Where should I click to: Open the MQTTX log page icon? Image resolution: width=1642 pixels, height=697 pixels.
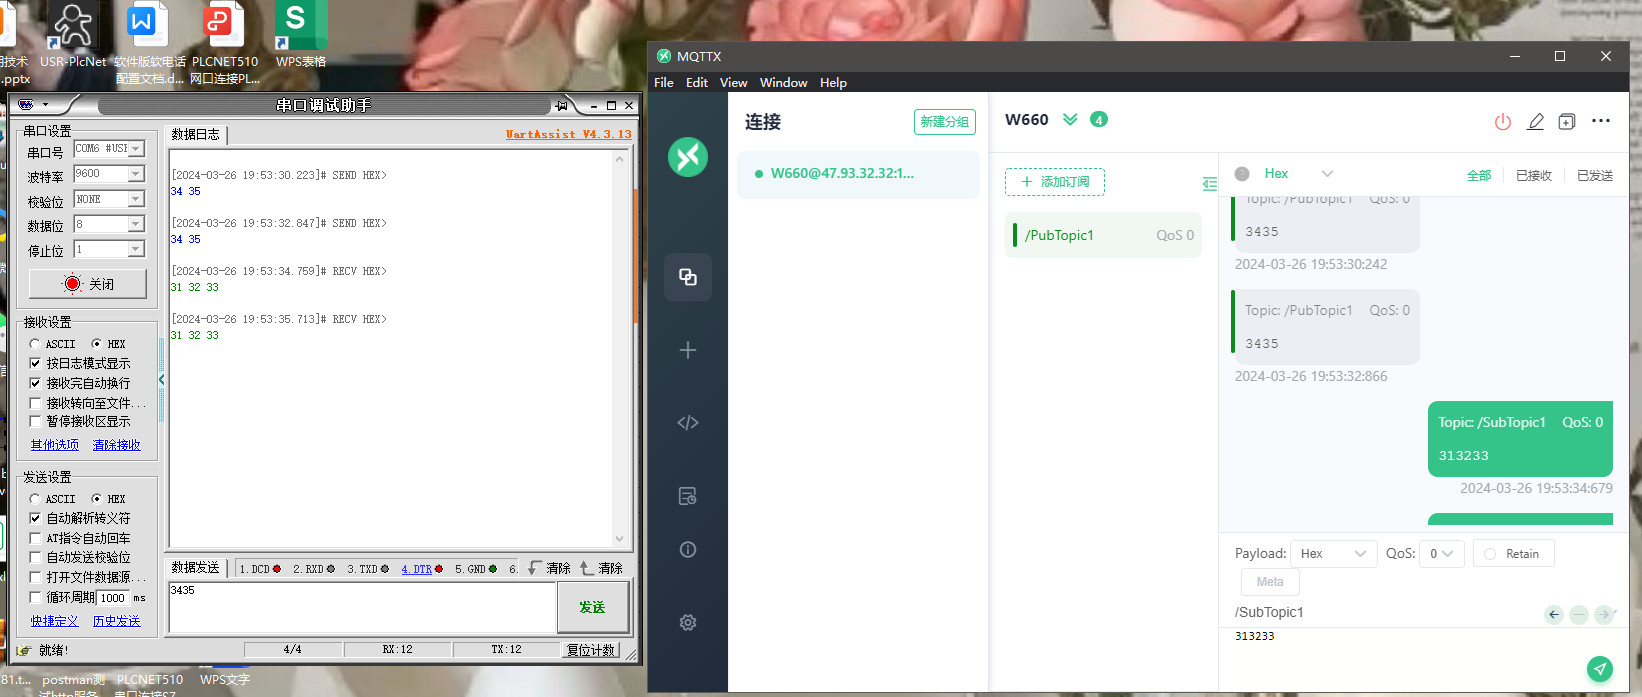point(688,496)
